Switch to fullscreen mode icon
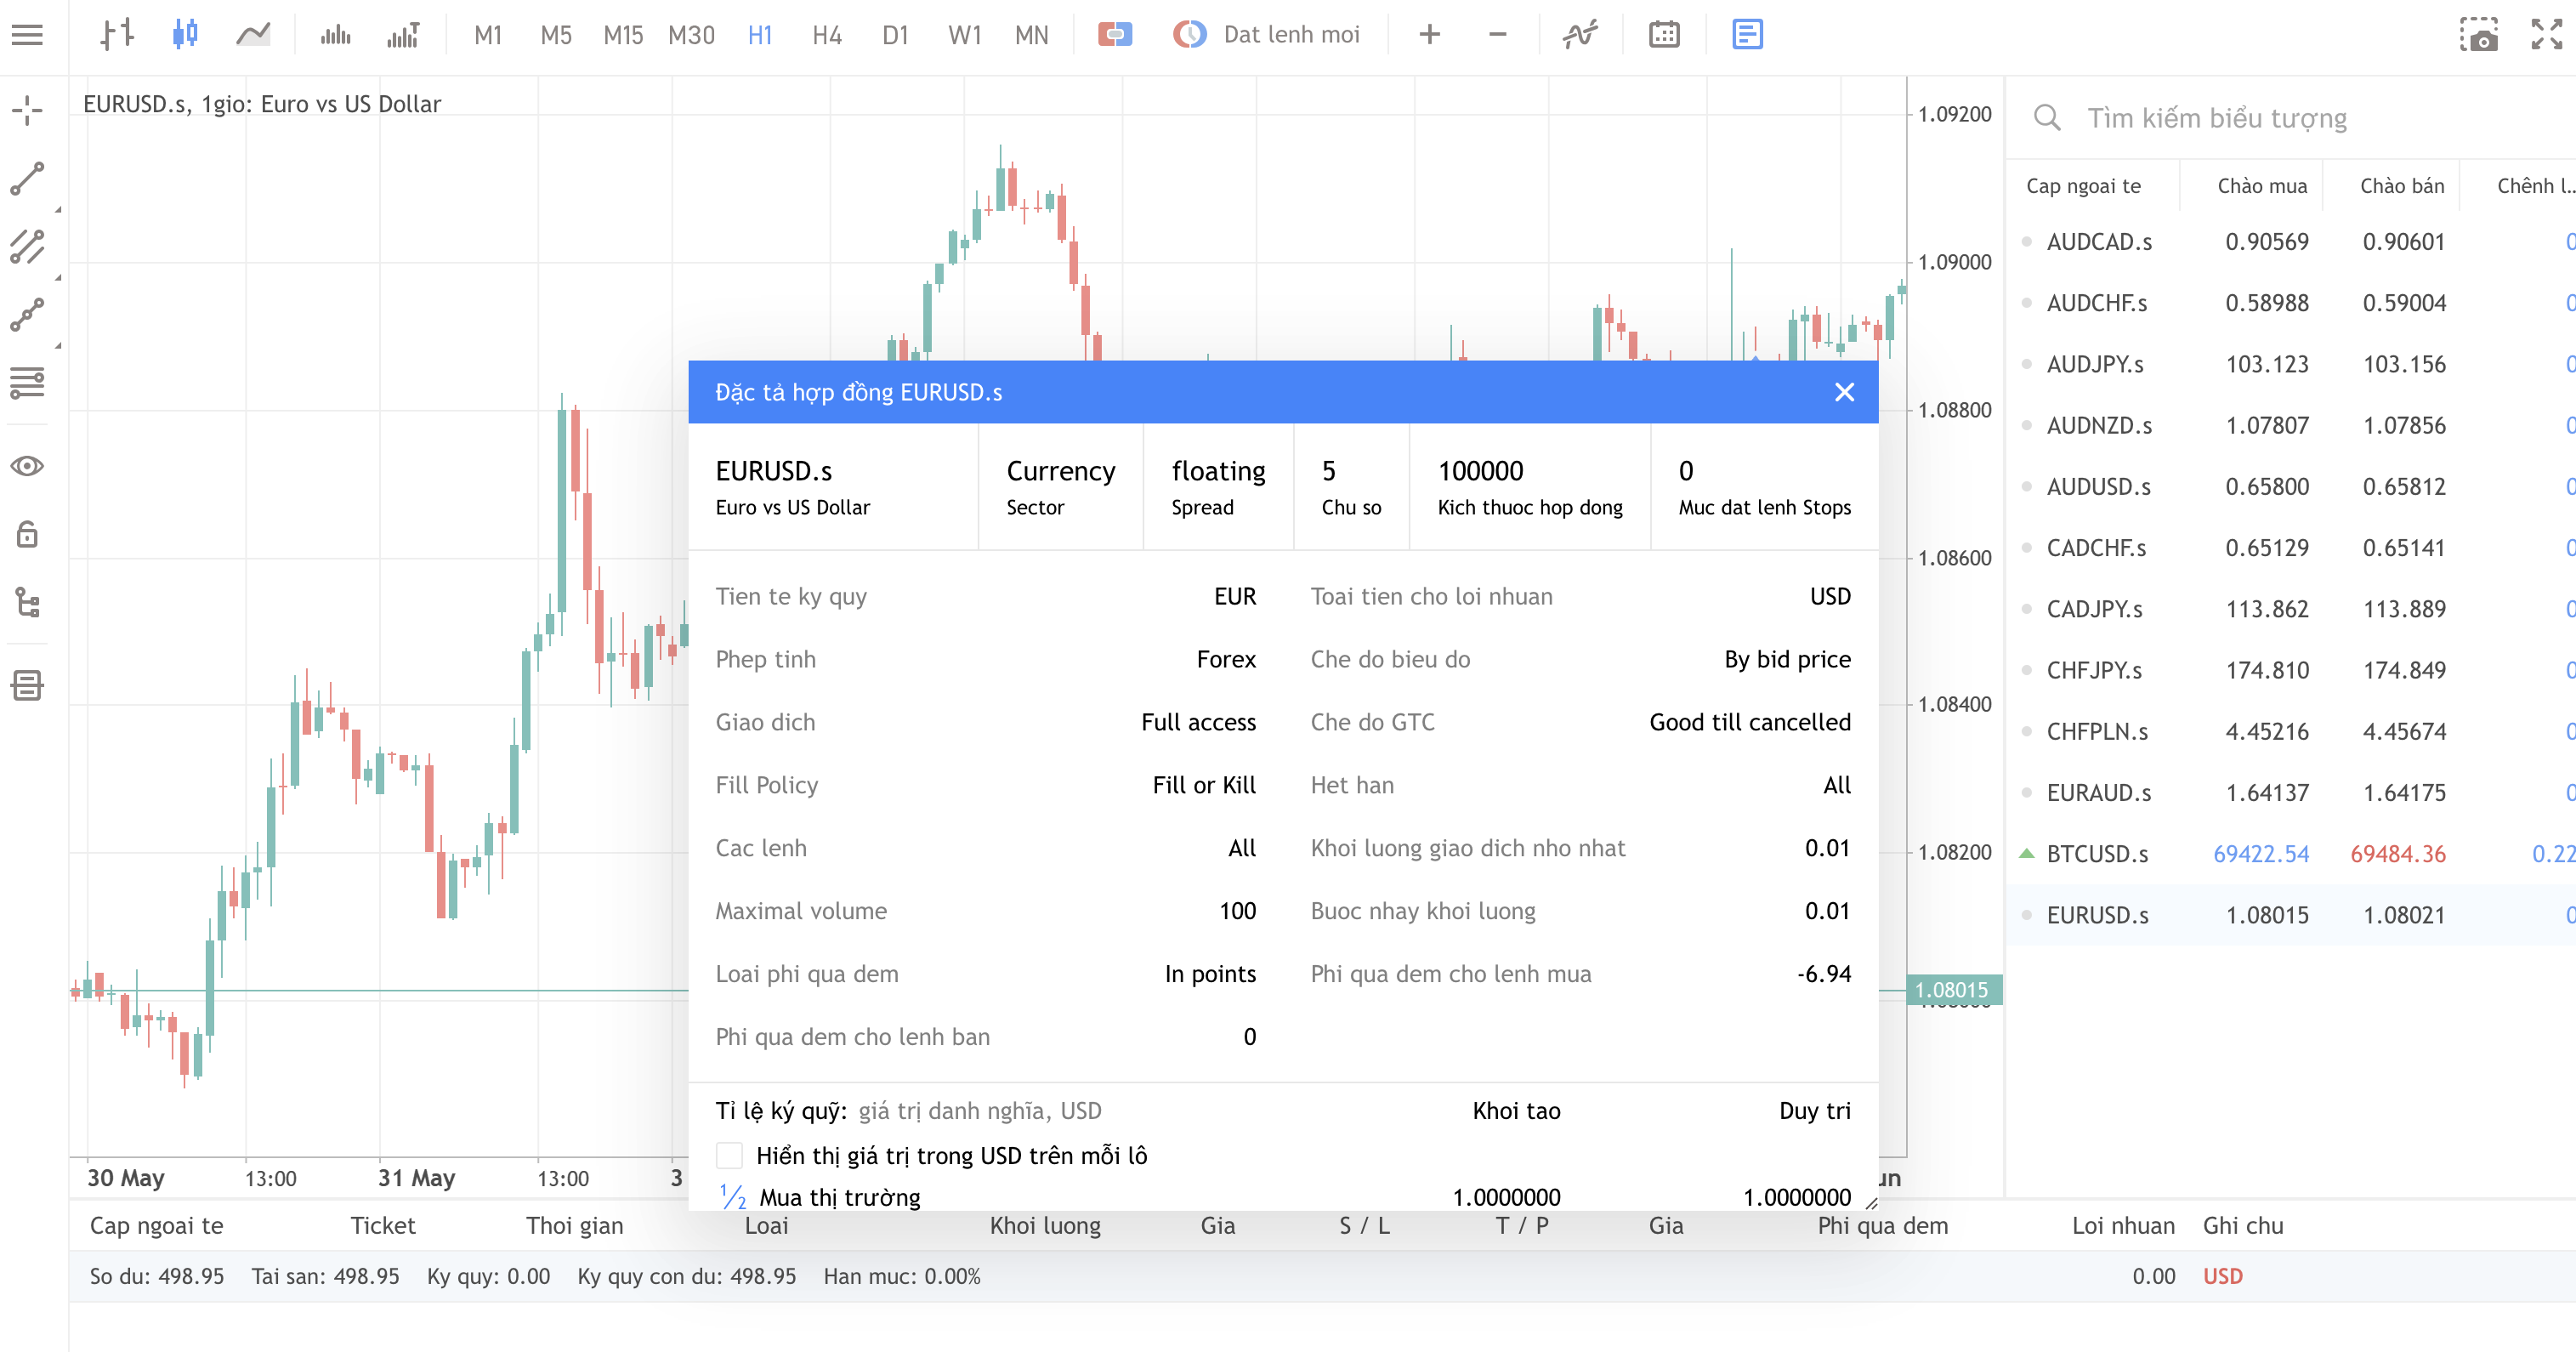The image size is (2576, 1352). tap(2546, 35)
